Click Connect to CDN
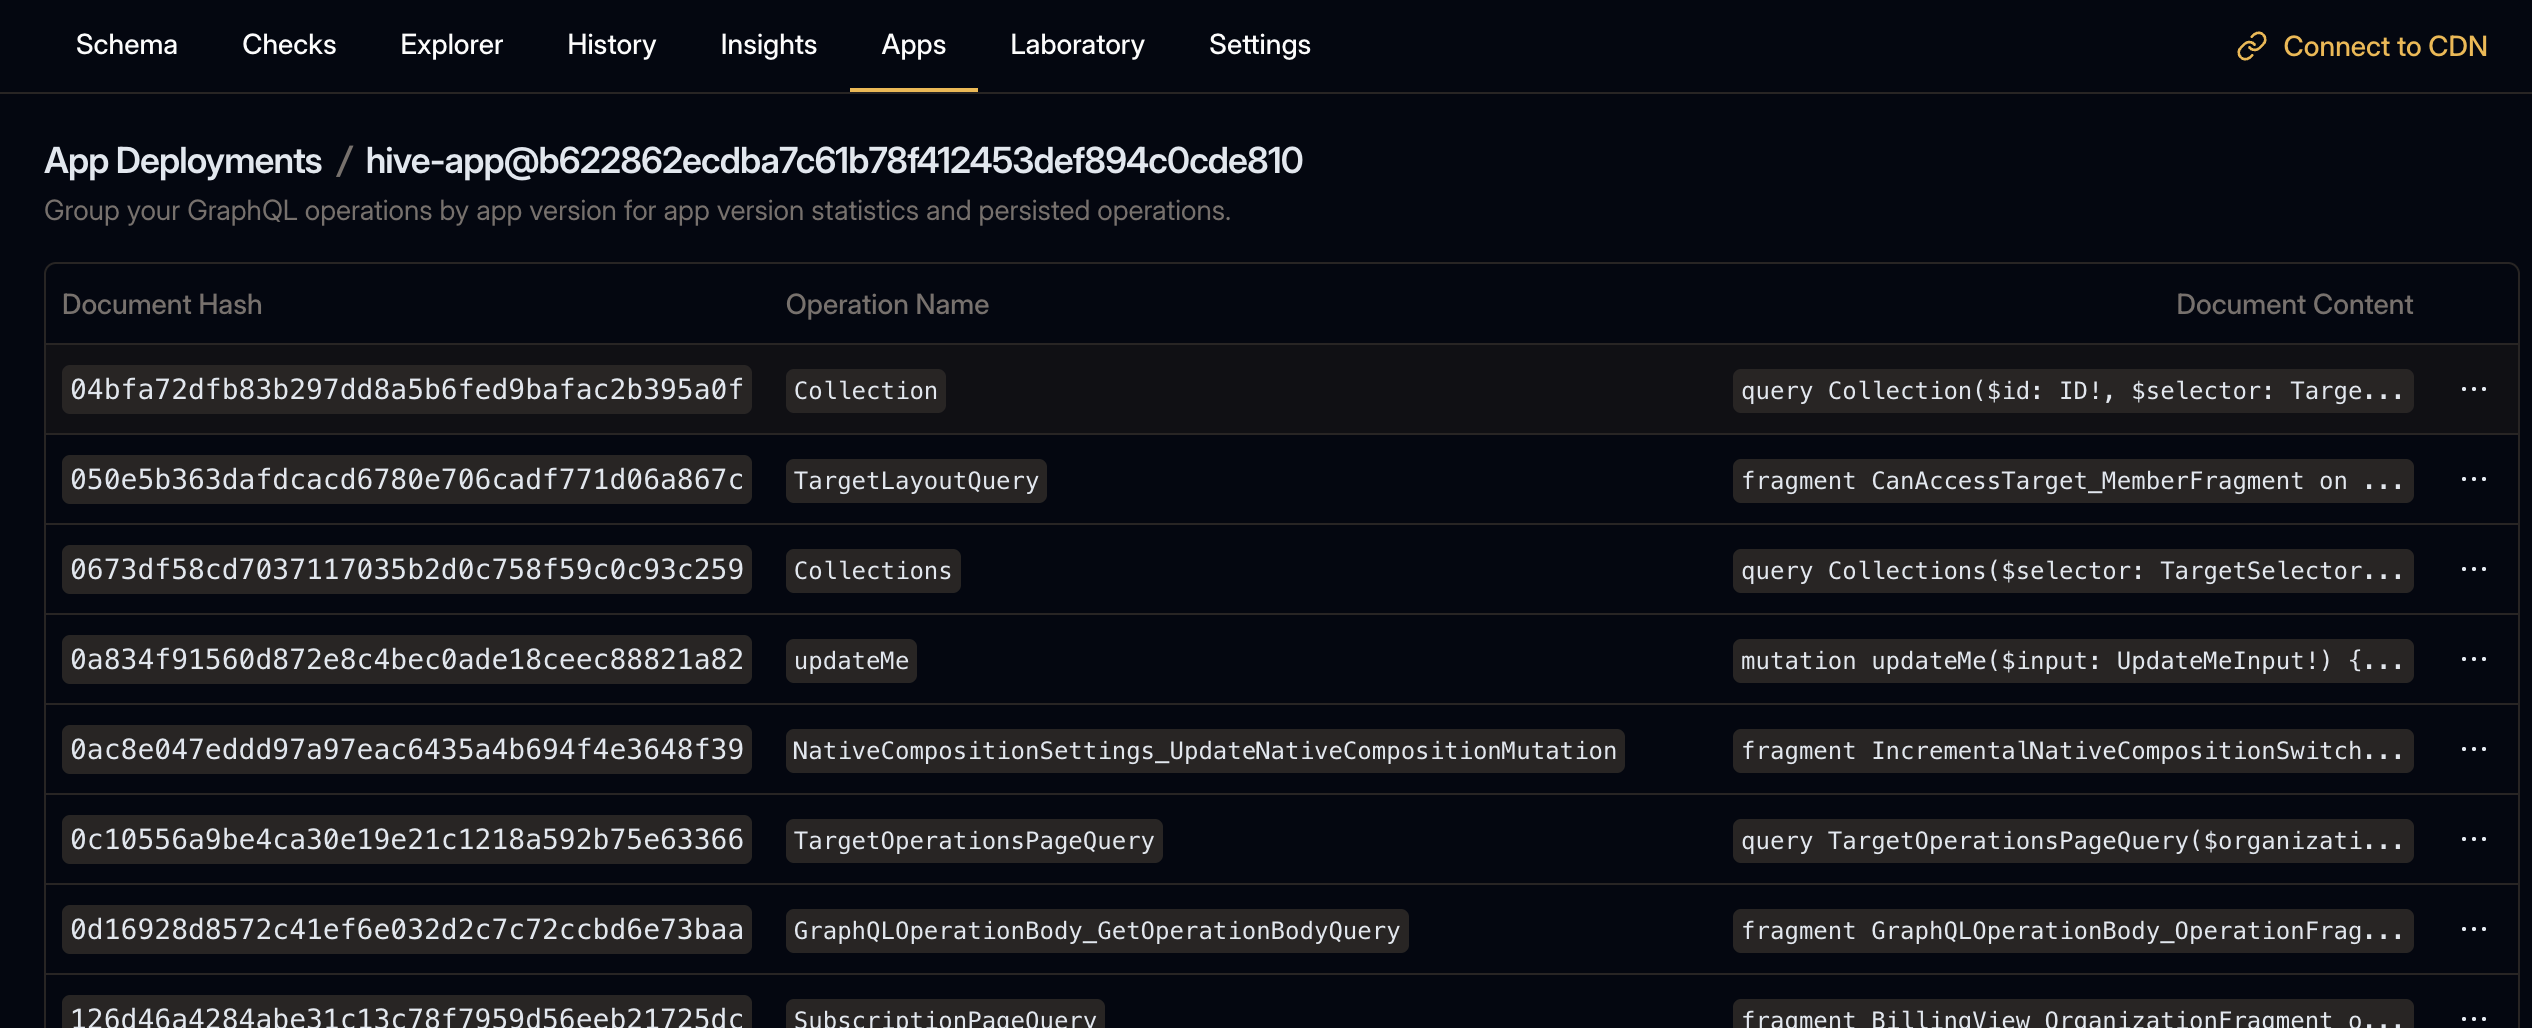This screenshot has width=2532, height=1028. [x=2387, y=46]
